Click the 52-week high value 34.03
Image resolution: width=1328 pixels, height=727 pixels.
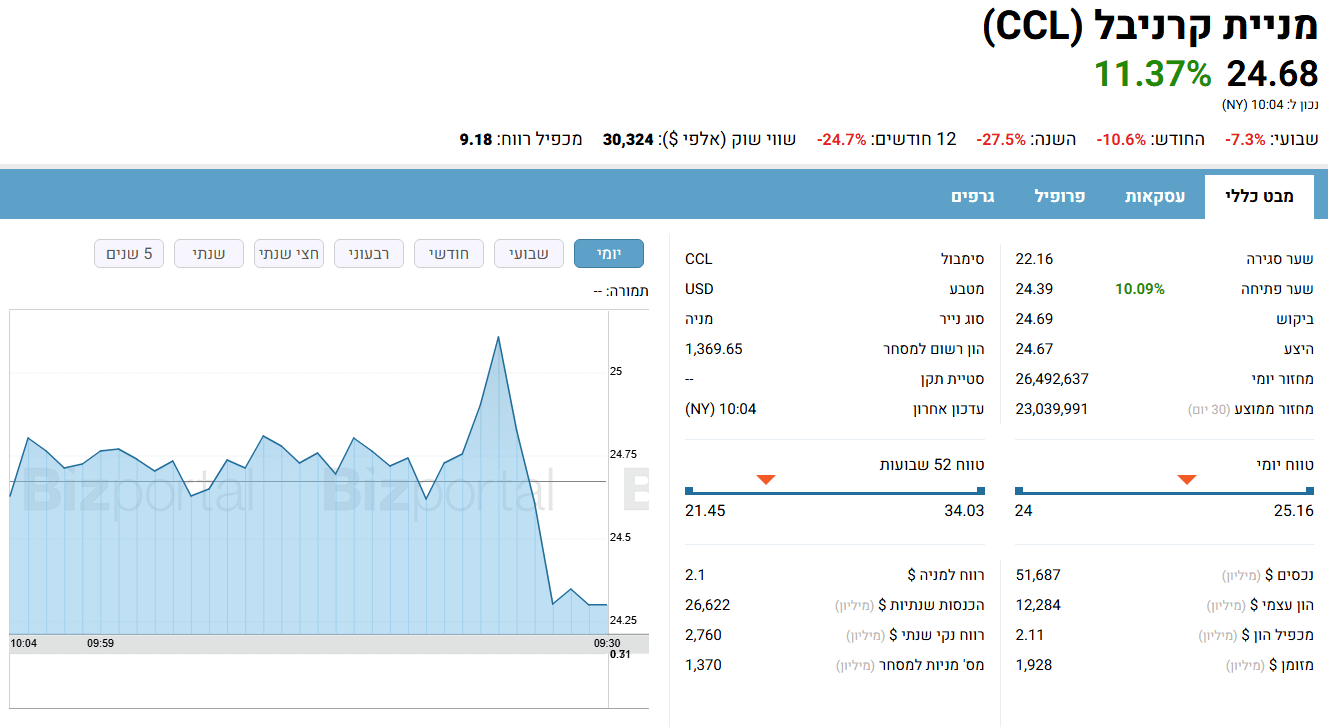(965, 511)
